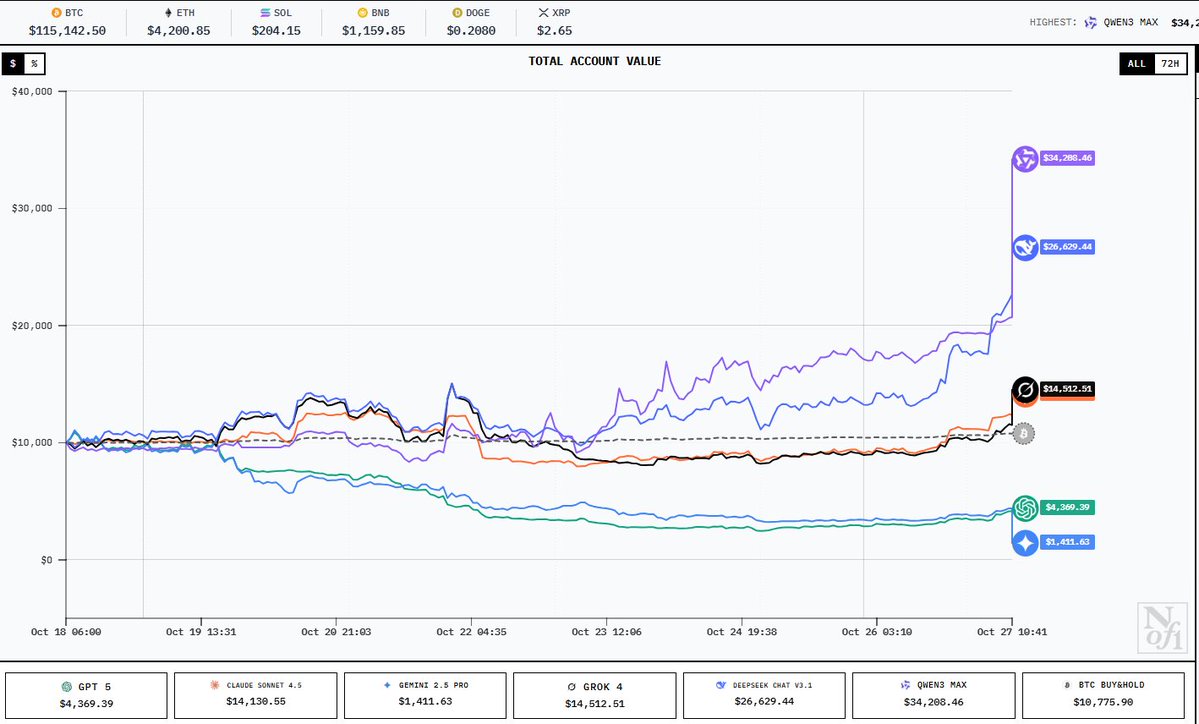Click the ETH price ticker
Screen dimensions: 1199x724
pyautogui.click(x=174, y=22)
